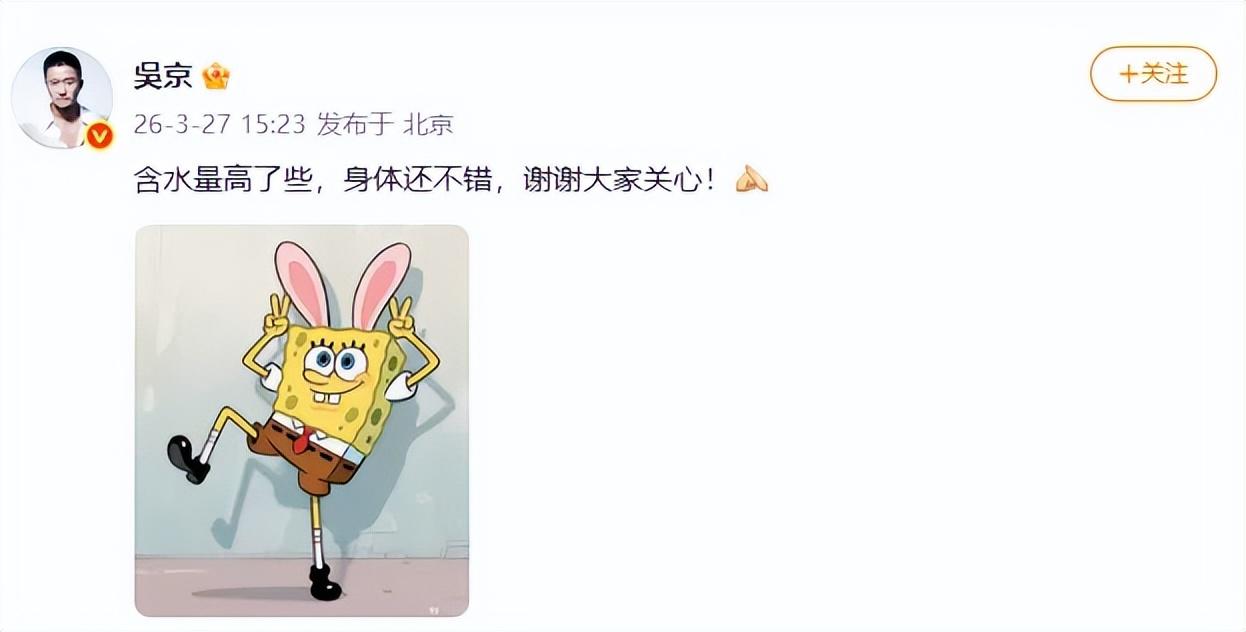Open the SpongeBob image attachment
Image resolution: width=1246 pixels, height=632 pixels.
point(302,420)
